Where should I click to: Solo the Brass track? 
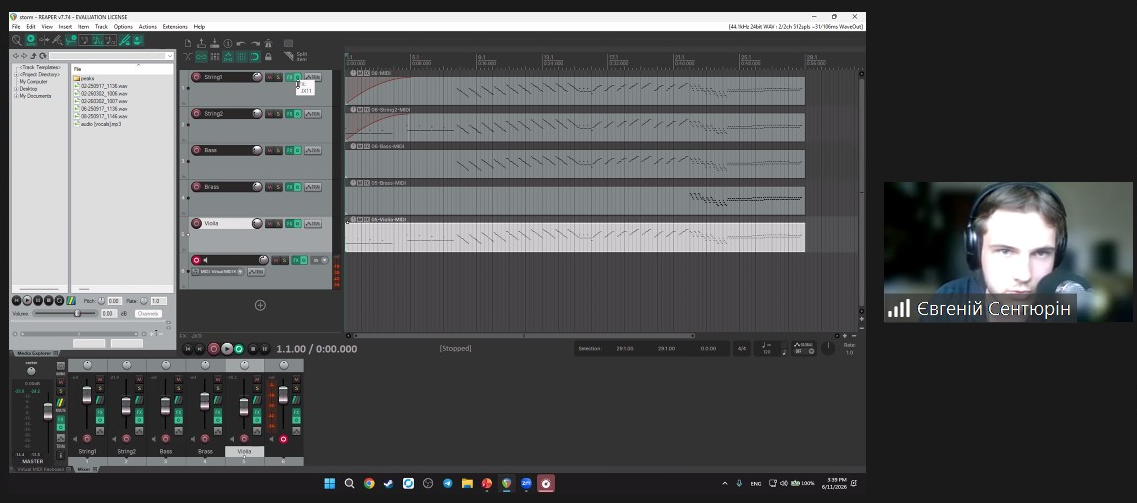278,187
